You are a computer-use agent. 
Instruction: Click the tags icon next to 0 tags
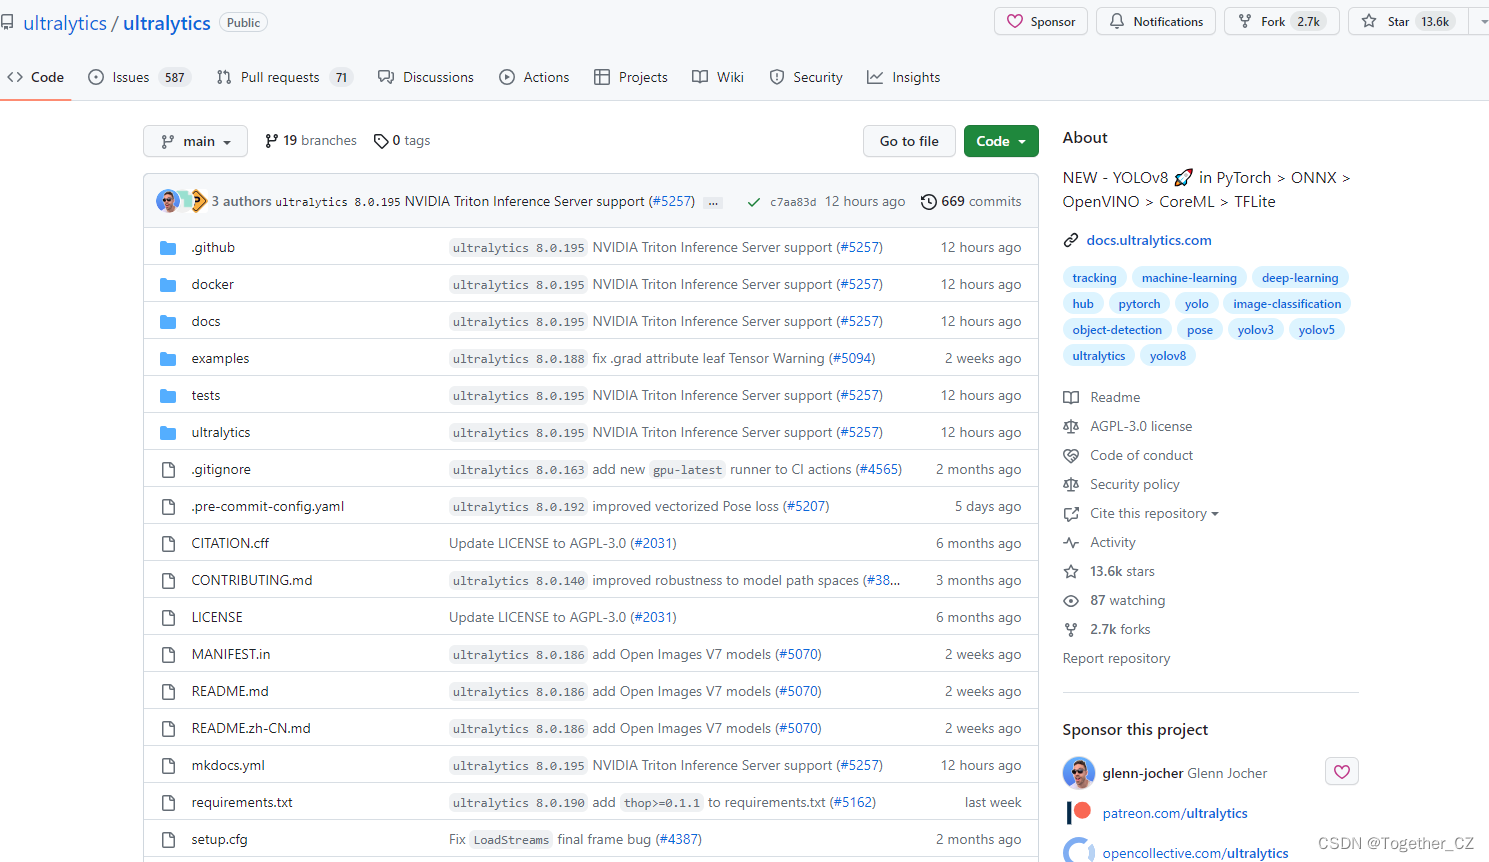[381, 141]
